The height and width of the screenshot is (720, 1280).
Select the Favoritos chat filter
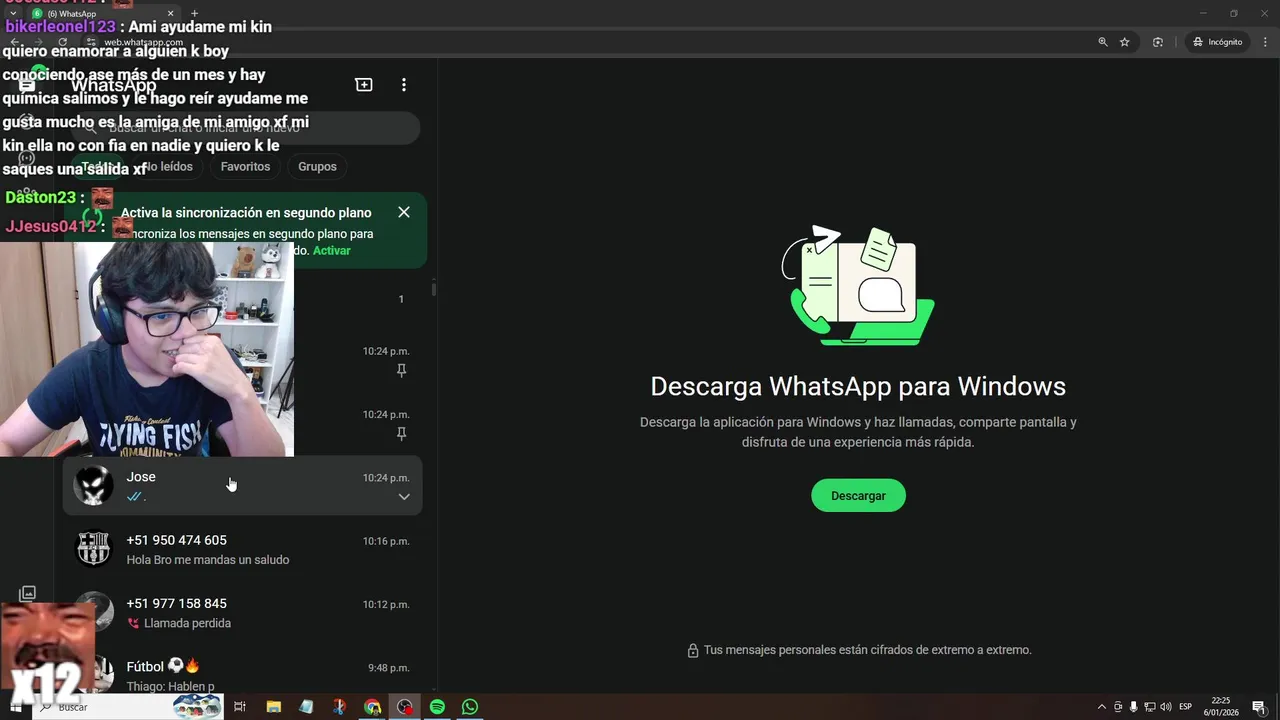[245, 167]
